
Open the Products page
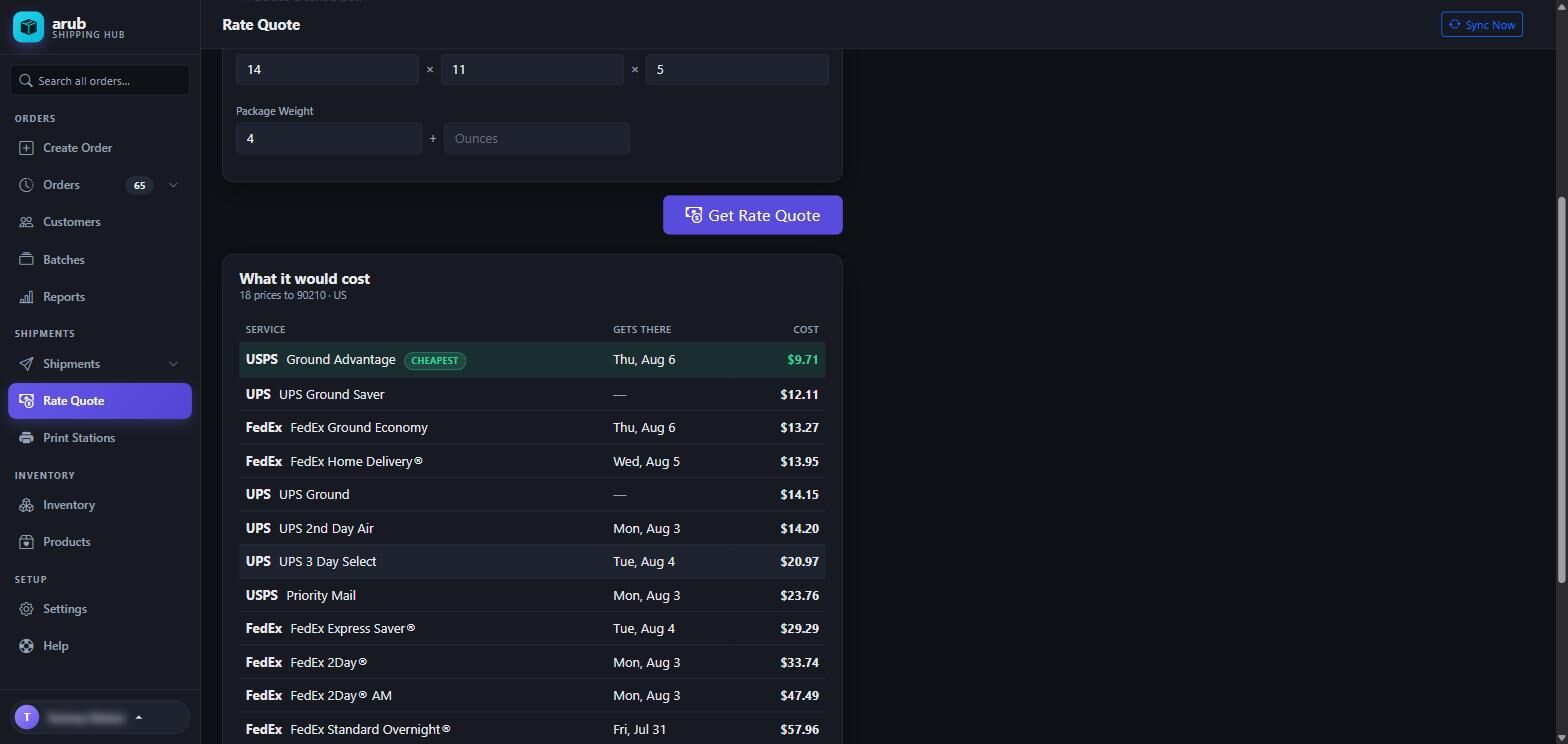tap(100, 542)
